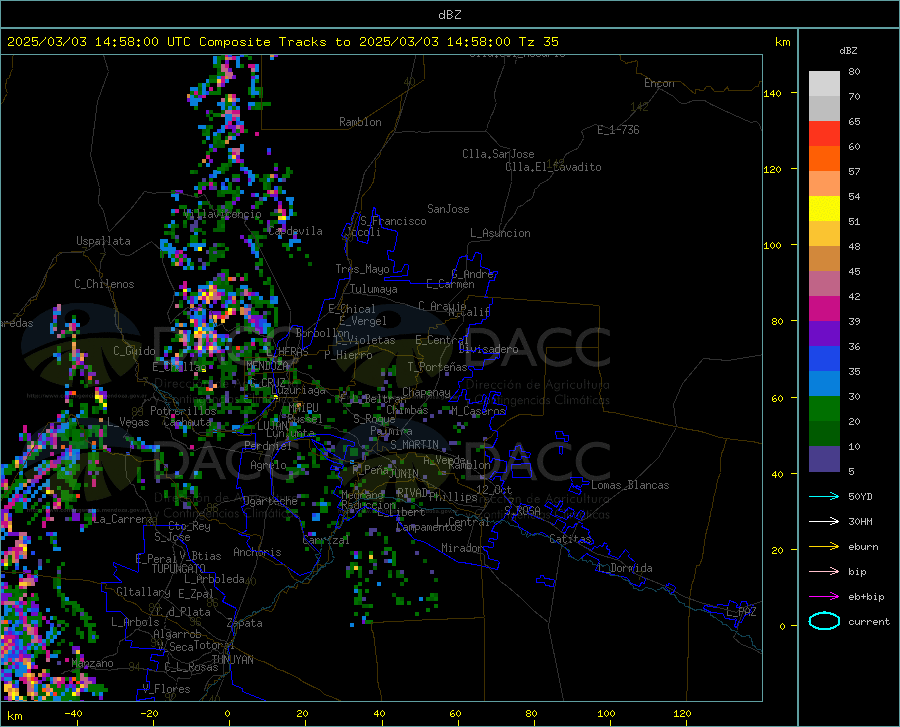Click the 'Encon' map label

pos(659,83)
